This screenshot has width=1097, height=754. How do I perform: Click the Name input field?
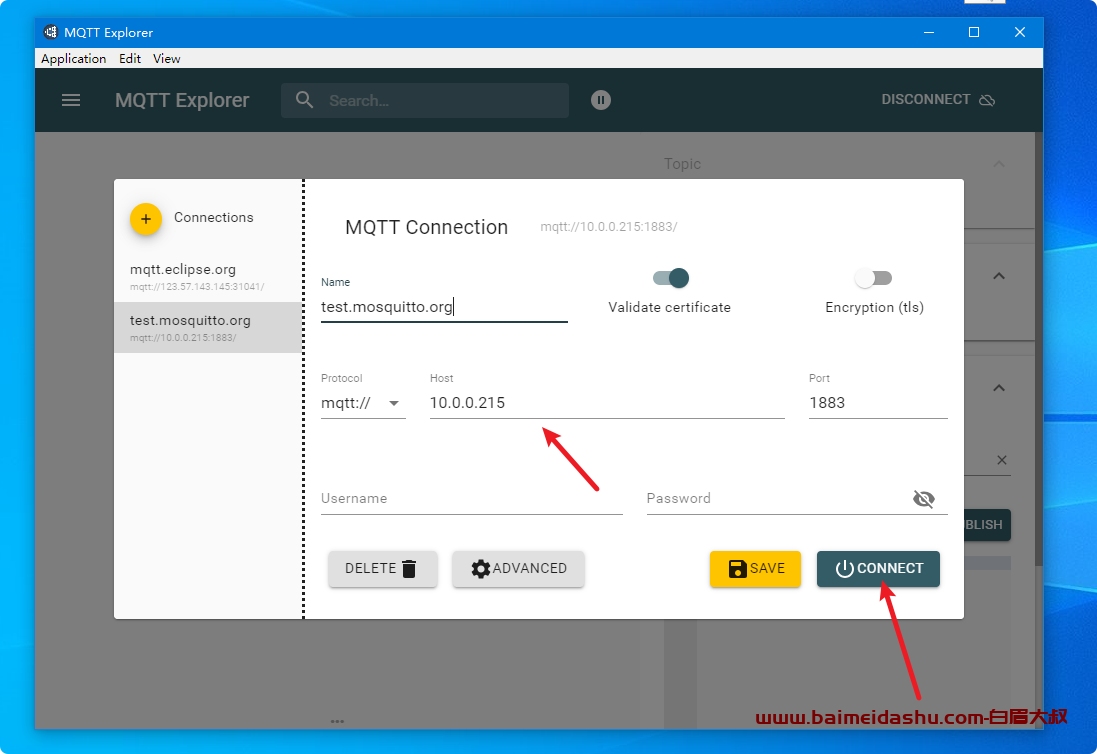coord(444,307)
